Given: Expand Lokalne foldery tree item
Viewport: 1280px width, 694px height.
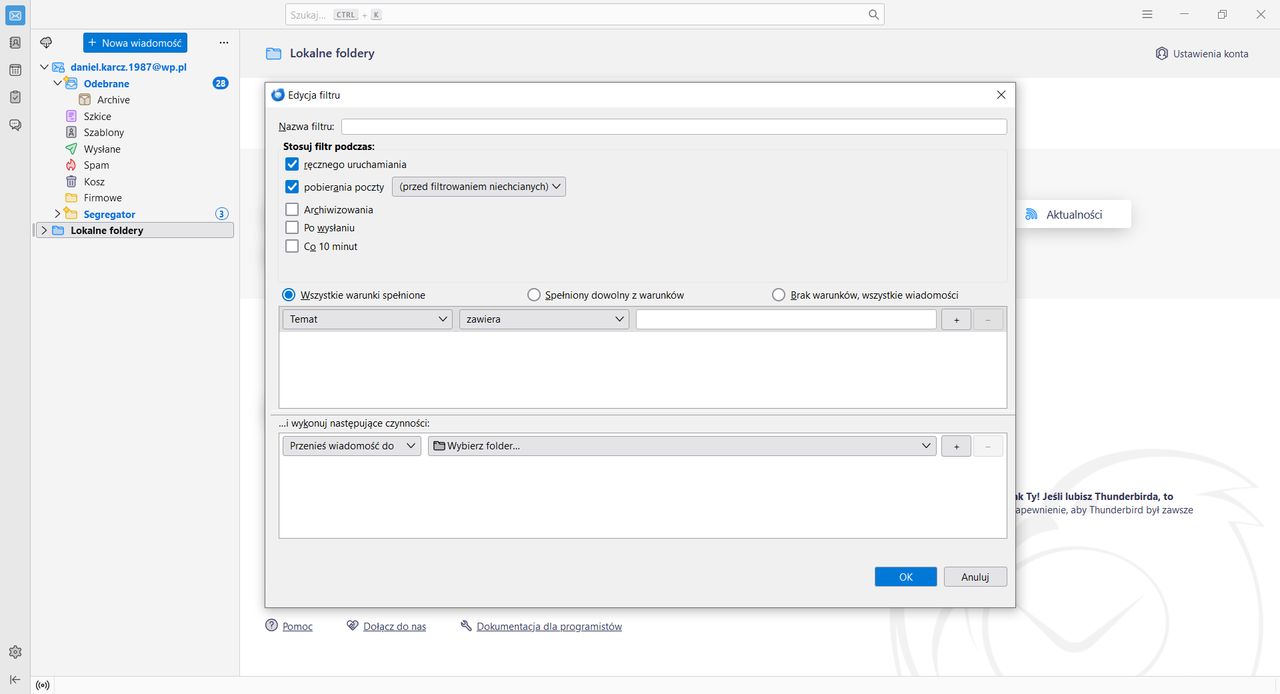Looking at the screenshot, I should pos(44,230).
